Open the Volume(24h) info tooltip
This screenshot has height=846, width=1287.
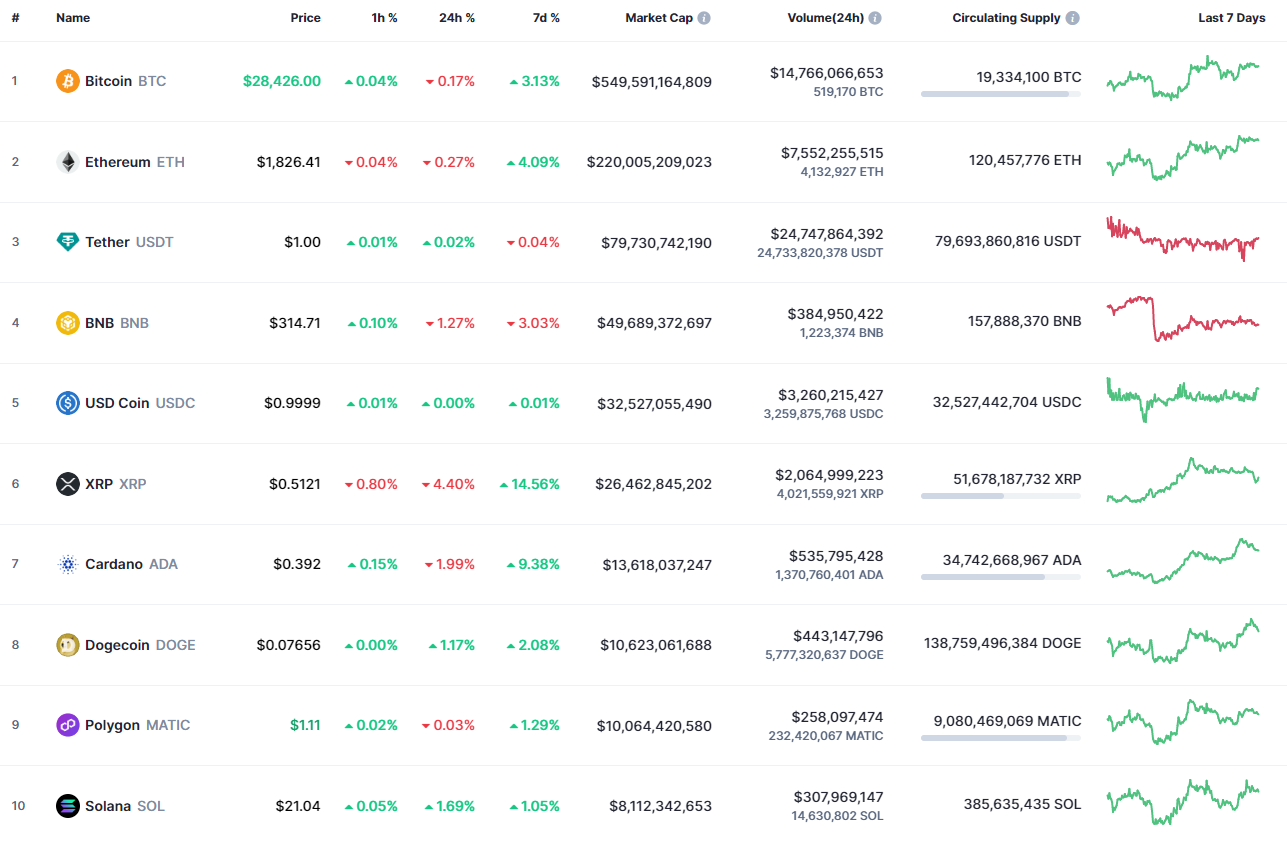click(877, 17)
